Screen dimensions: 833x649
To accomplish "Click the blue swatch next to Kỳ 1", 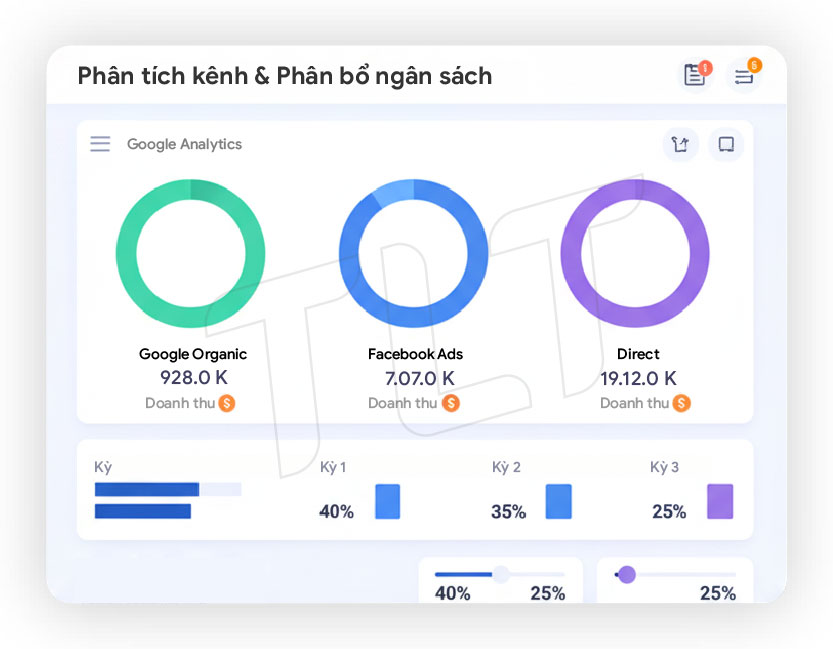I will point(387,502).
